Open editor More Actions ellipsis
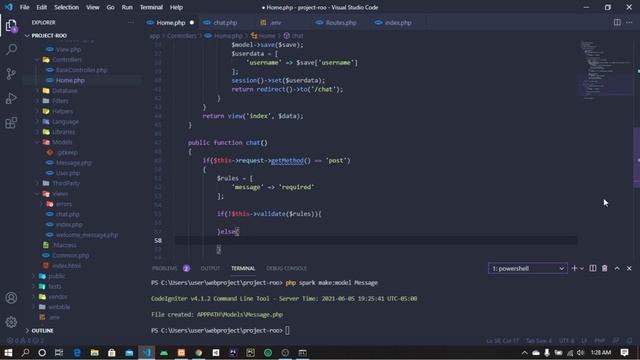Image resolution: width=640 pixels, height=360 pixels. click(629, 22)
